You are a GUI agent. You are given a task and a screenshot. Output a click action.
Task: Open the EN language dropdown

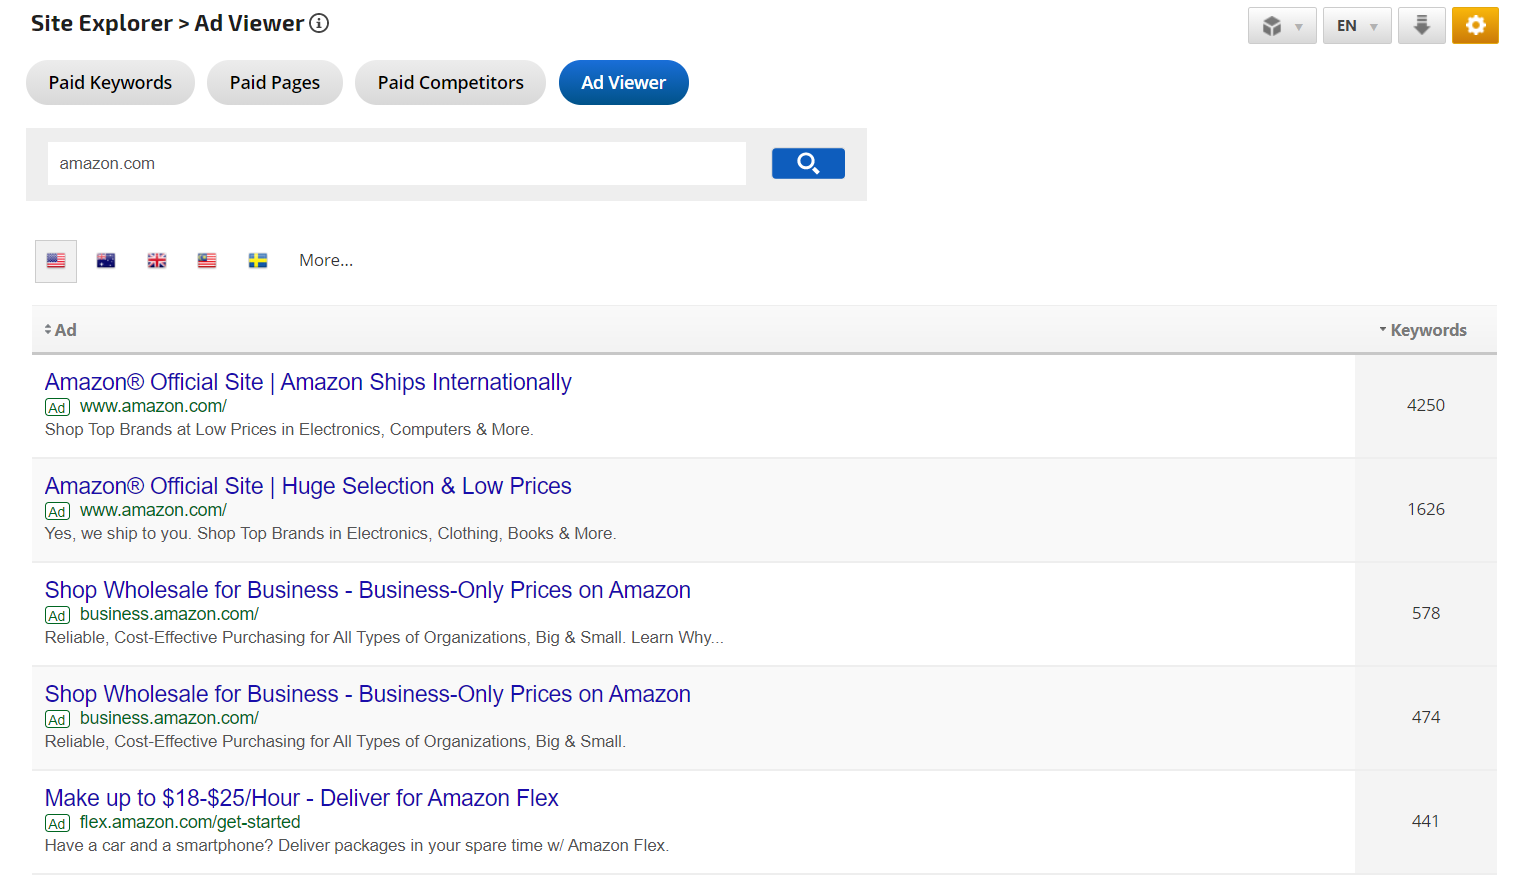(1356, 26)
